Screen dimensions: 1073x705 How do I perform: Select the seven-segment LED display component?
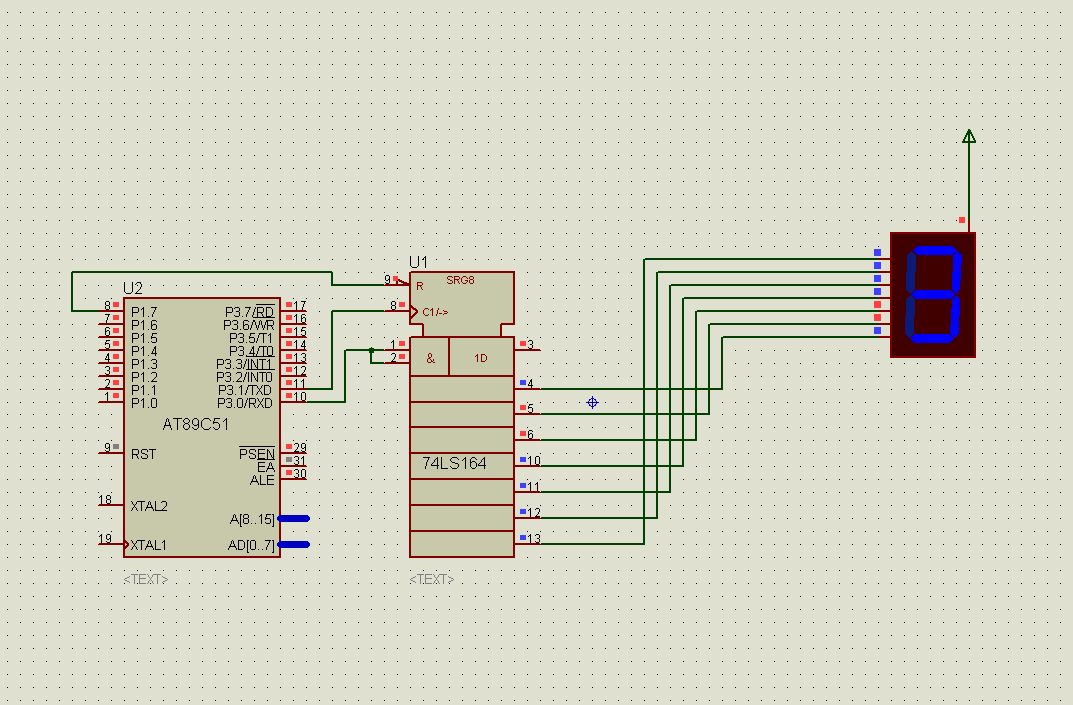933,294
